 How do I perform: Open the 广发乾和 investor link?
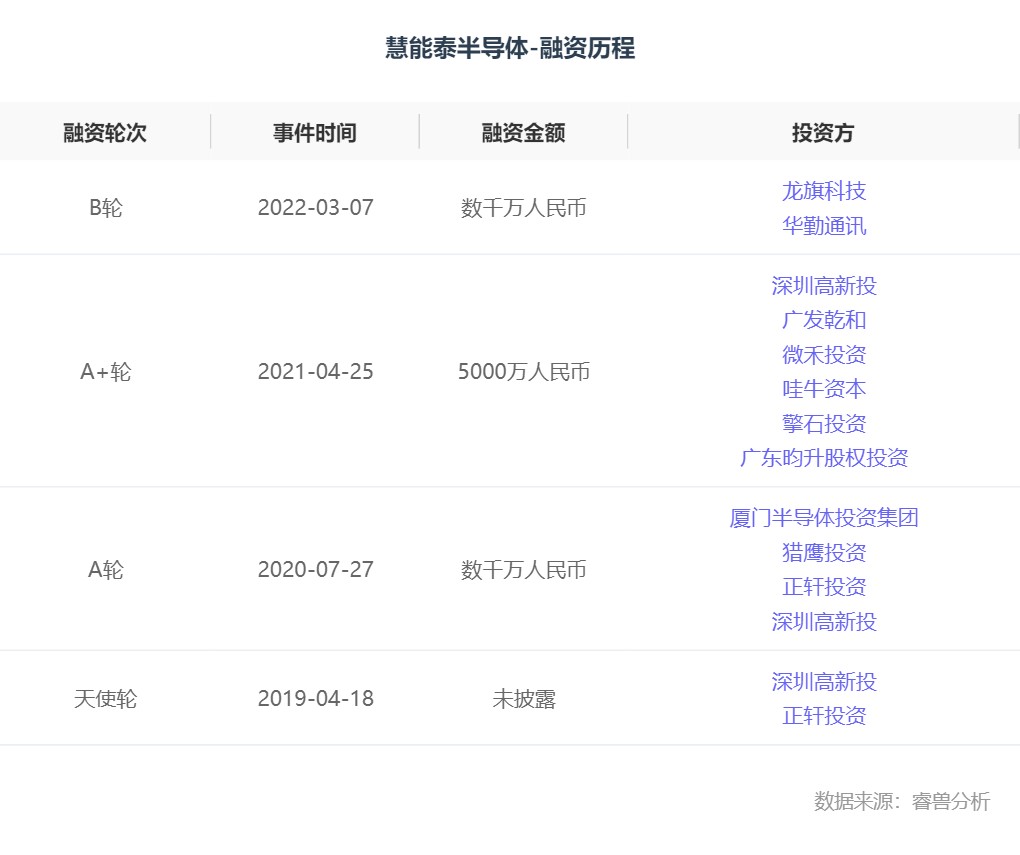(824, 320)
